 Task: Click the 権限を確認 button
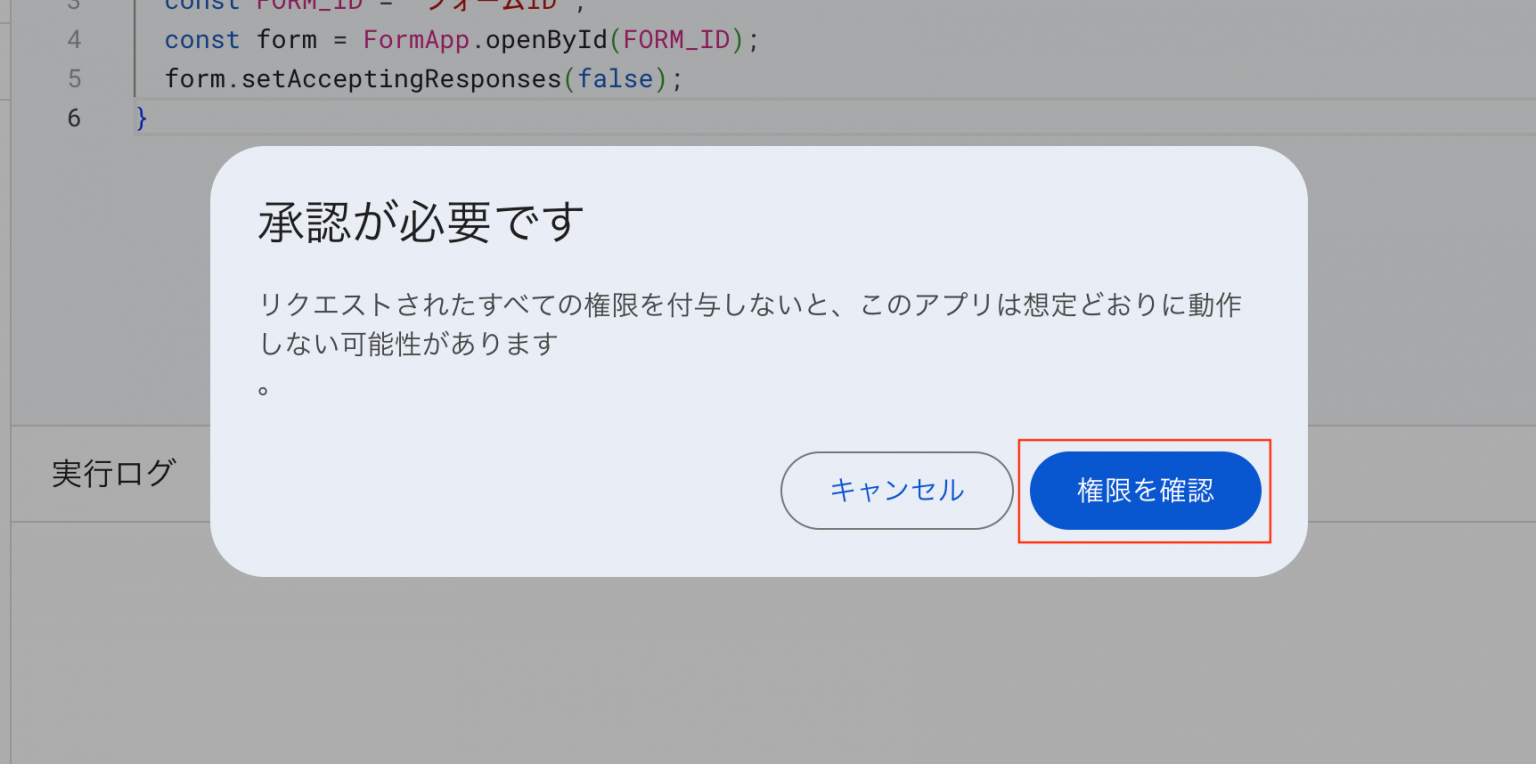pos(1144,490)
